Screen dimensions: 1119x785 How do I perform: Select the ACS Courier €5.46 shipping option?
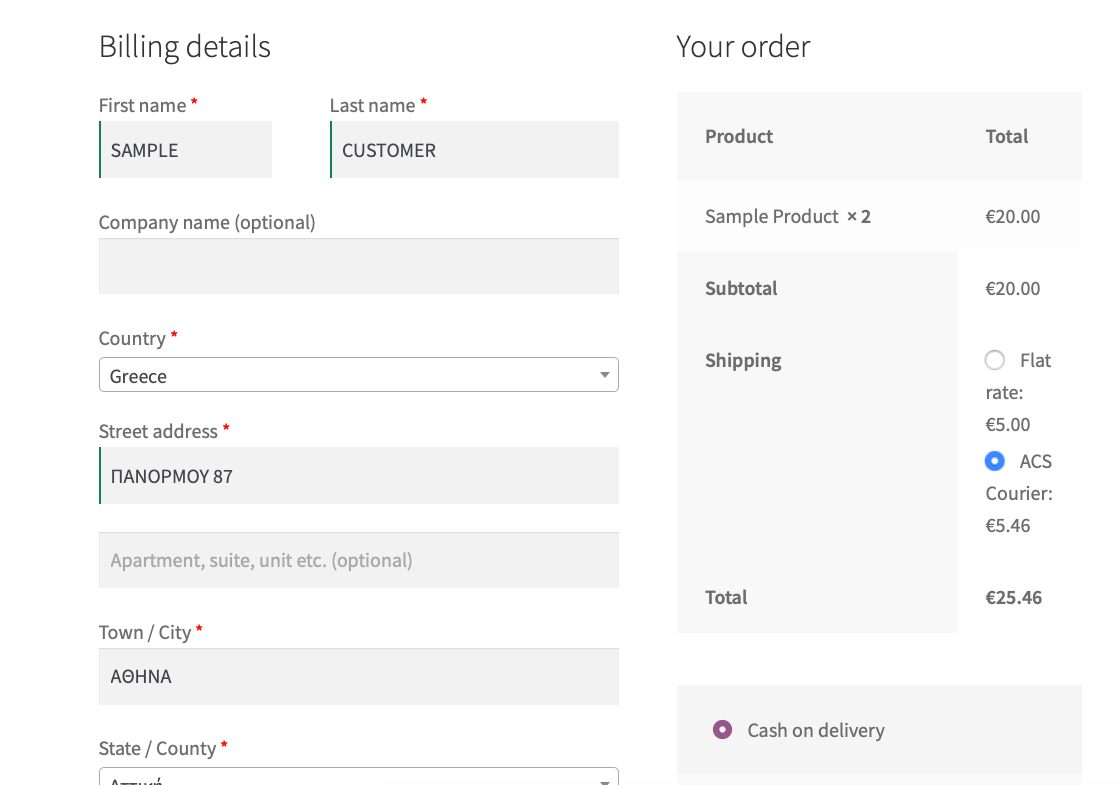pos(995,461)
